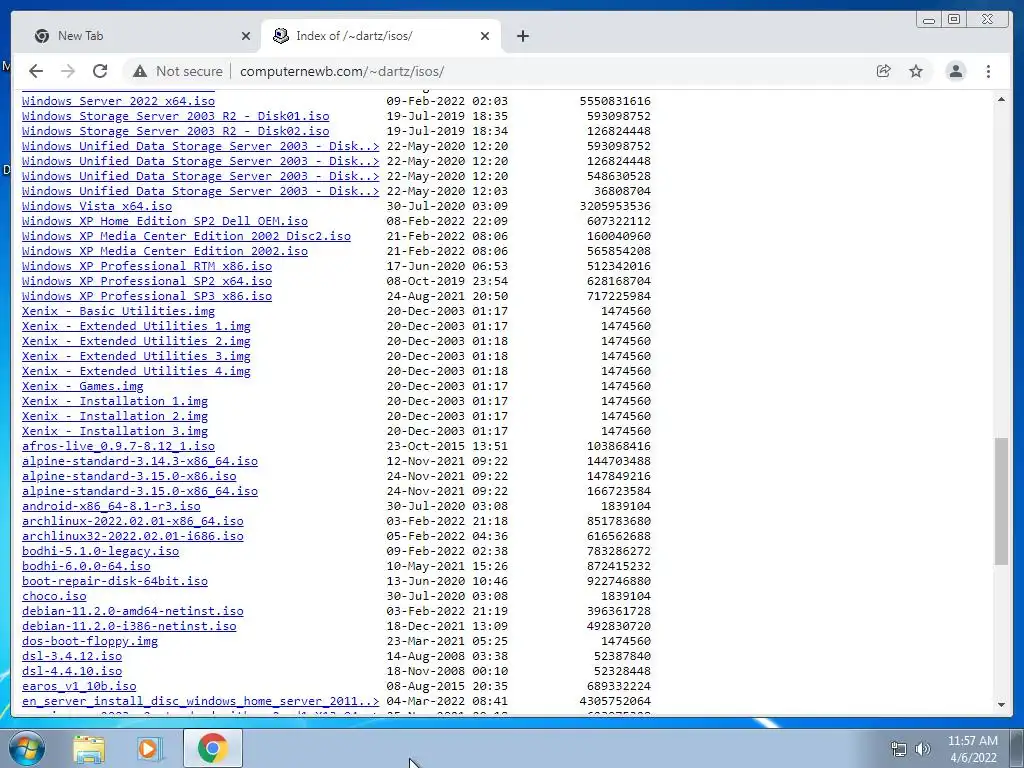View the Not secure site warning
The height and width of the screenshot is (768, 1024).
pos(177,71)
